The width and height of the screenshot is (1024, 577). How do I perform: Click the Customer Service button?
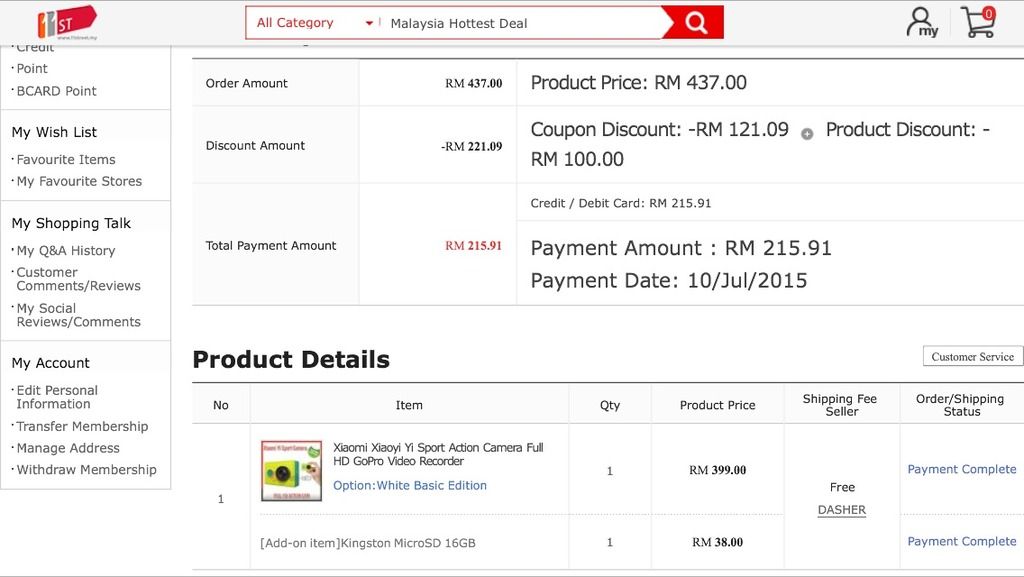pos(972,356)
